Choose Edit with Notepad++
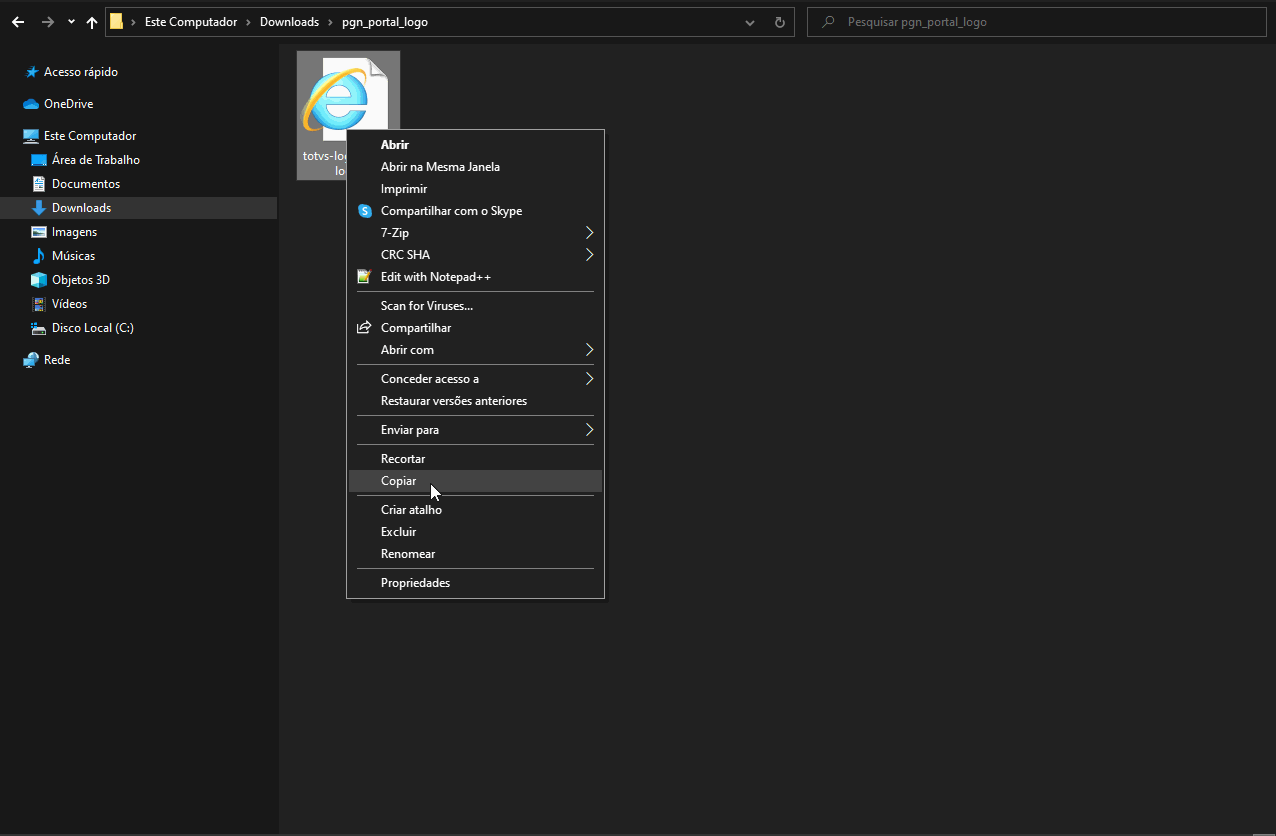Image resolution: width=1276 pixels, height=836 pixels. [x=436, y=277]
